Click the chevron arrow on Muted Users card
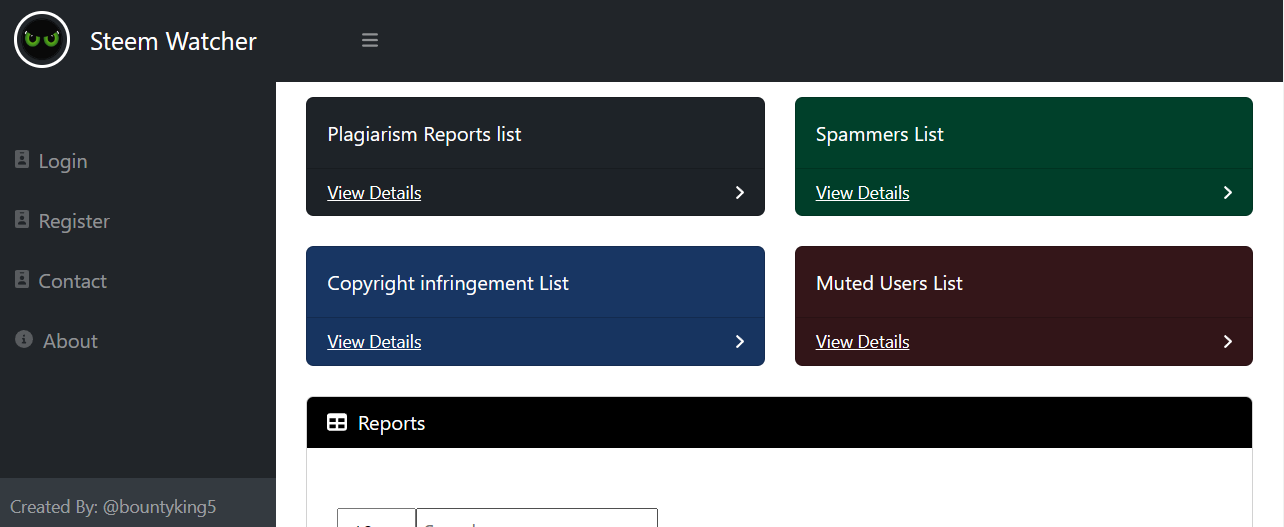This screenshot has height=527, width=1284. 1228,341
